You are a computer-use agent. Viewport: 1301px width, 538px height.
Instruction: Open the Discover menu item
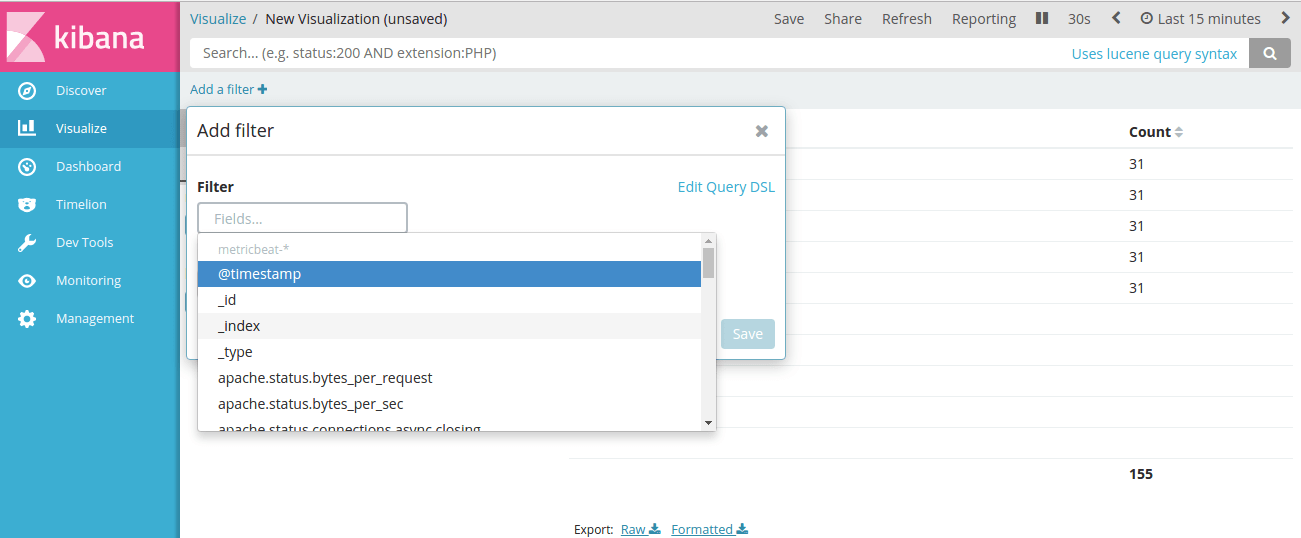(x=89, y=91)
